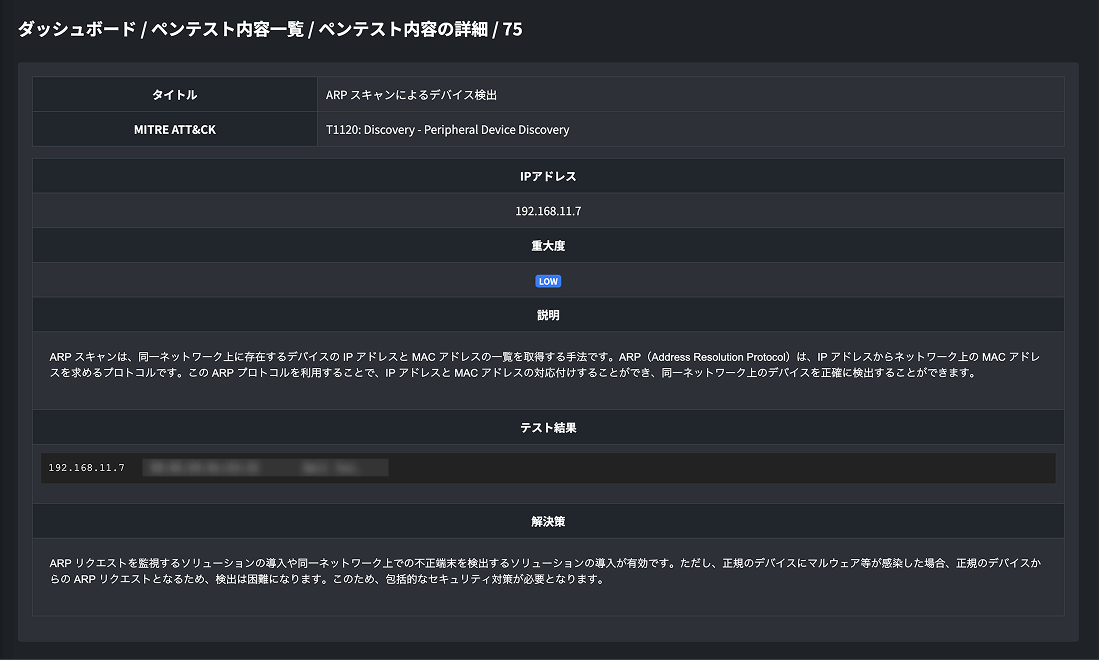Click the 重大度 section header
The image size is (1100, 660).
point(548,246)
